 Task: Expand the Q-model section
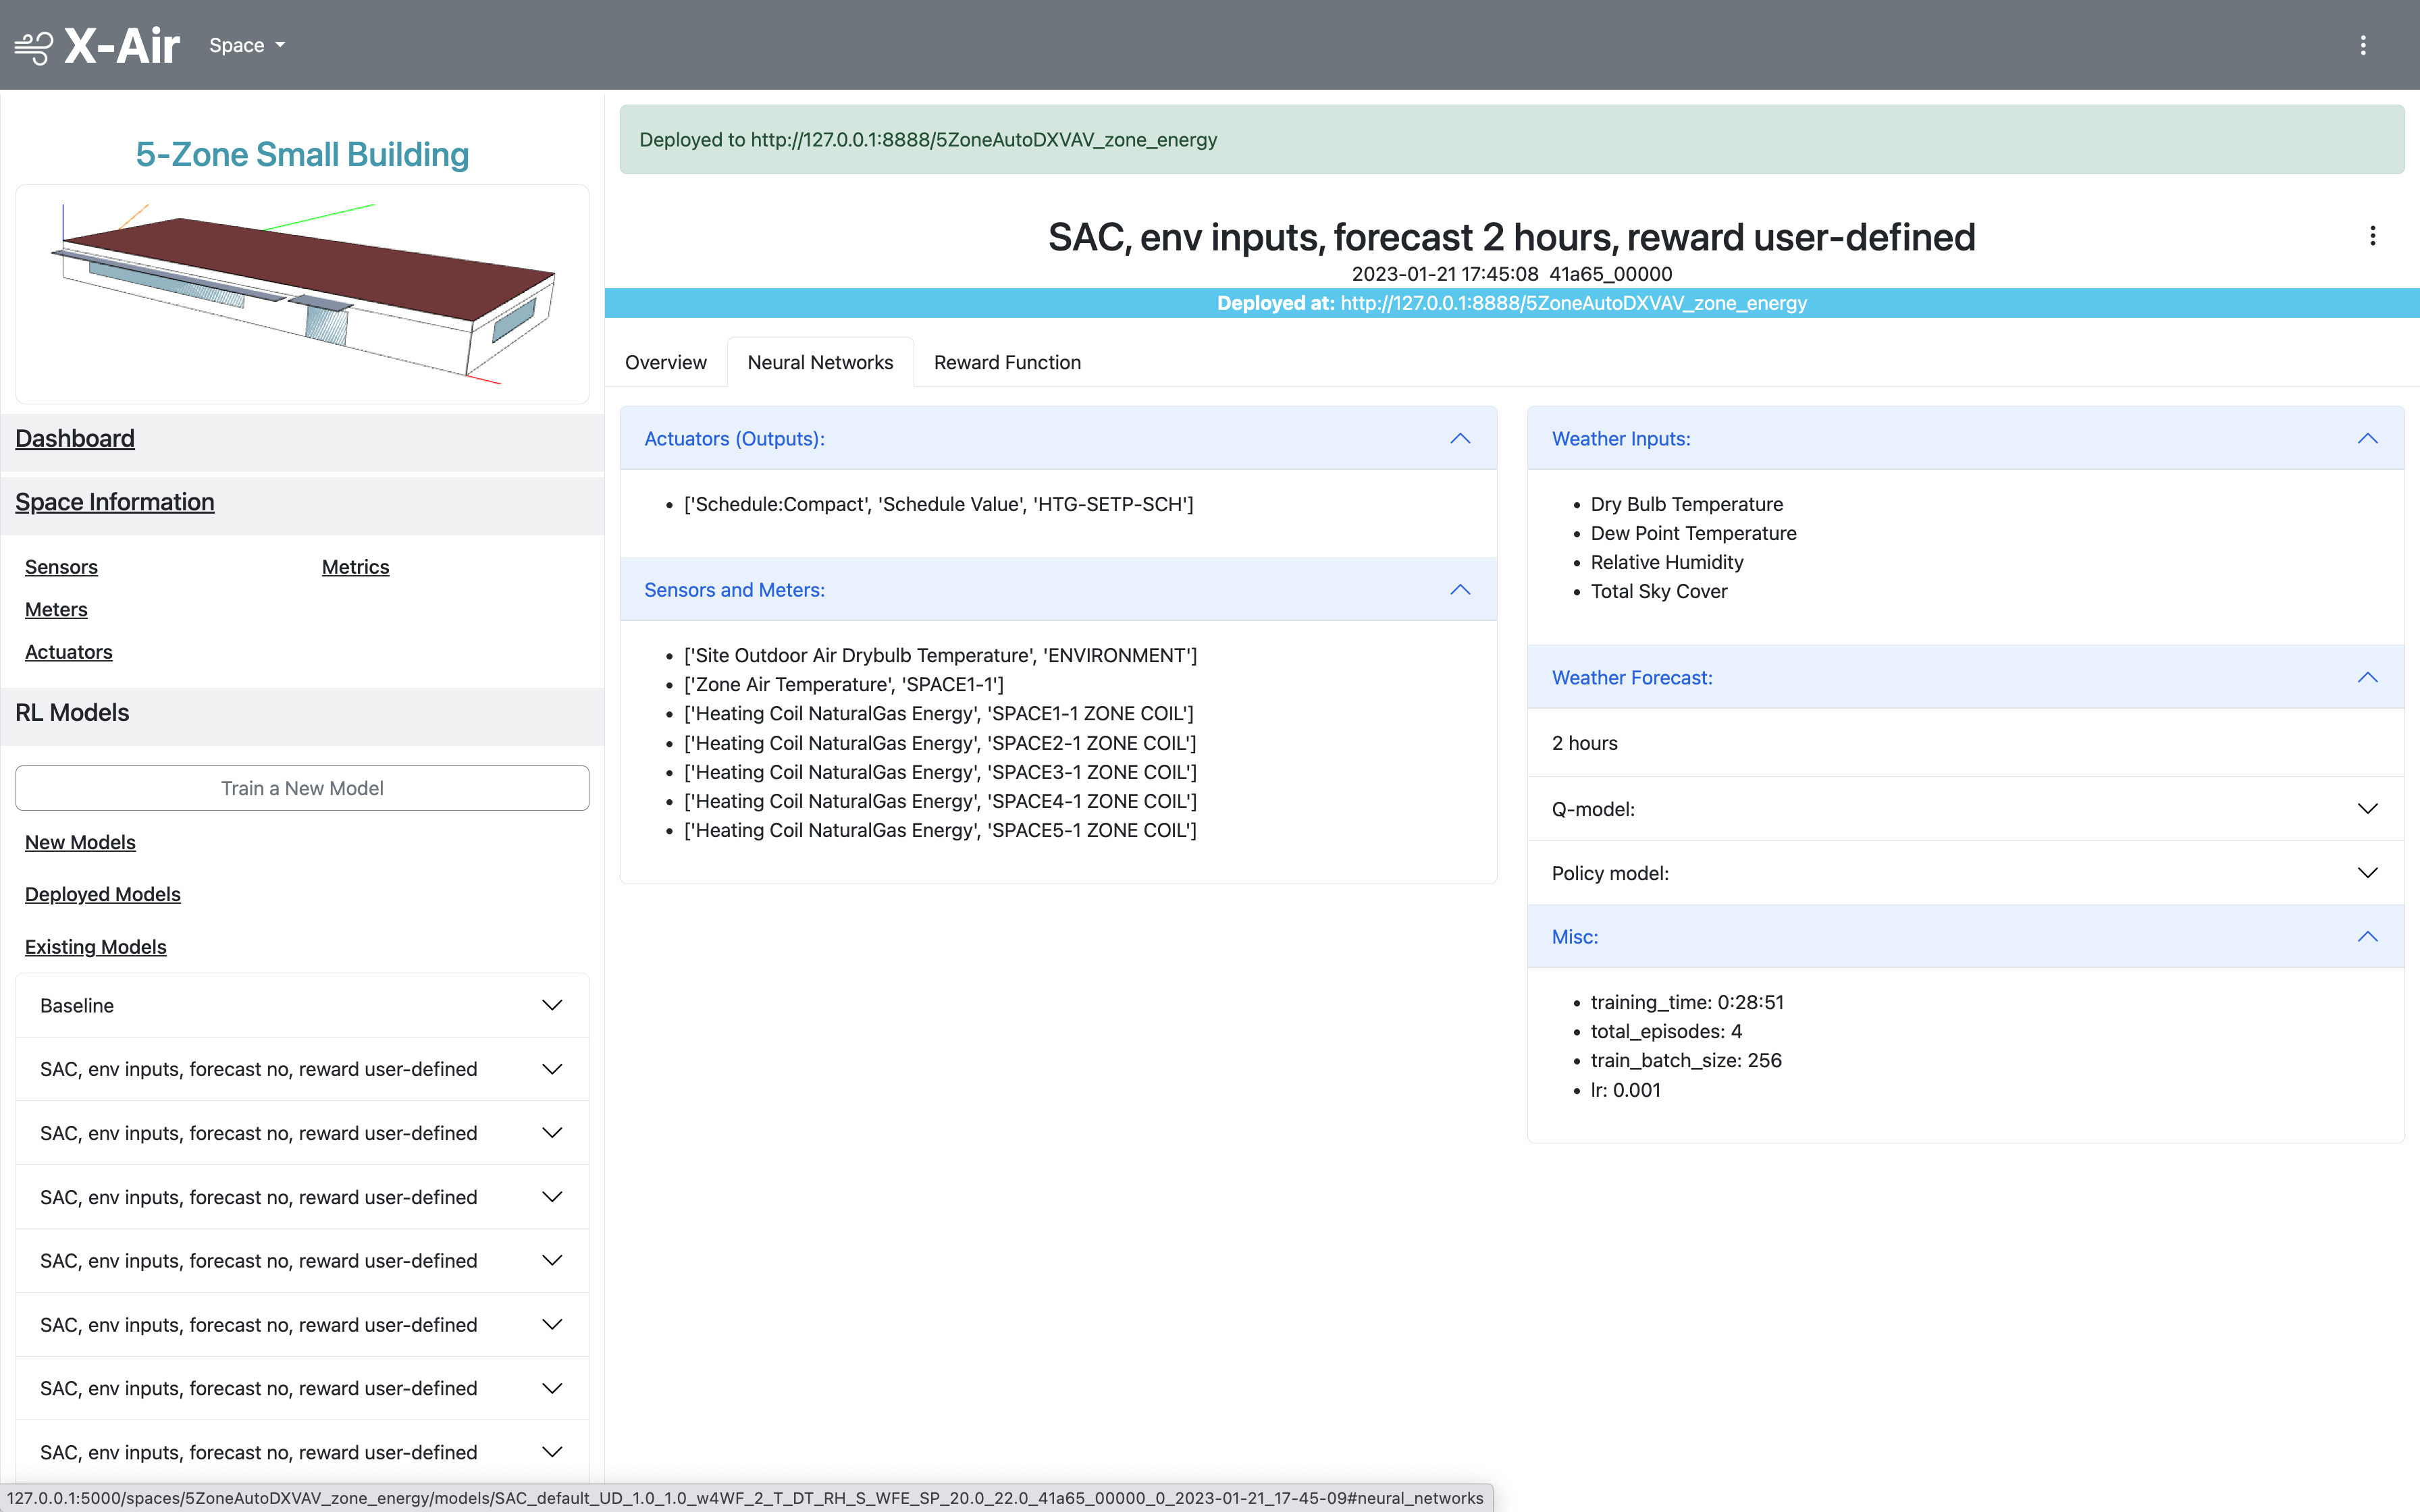click(1965, 808)
